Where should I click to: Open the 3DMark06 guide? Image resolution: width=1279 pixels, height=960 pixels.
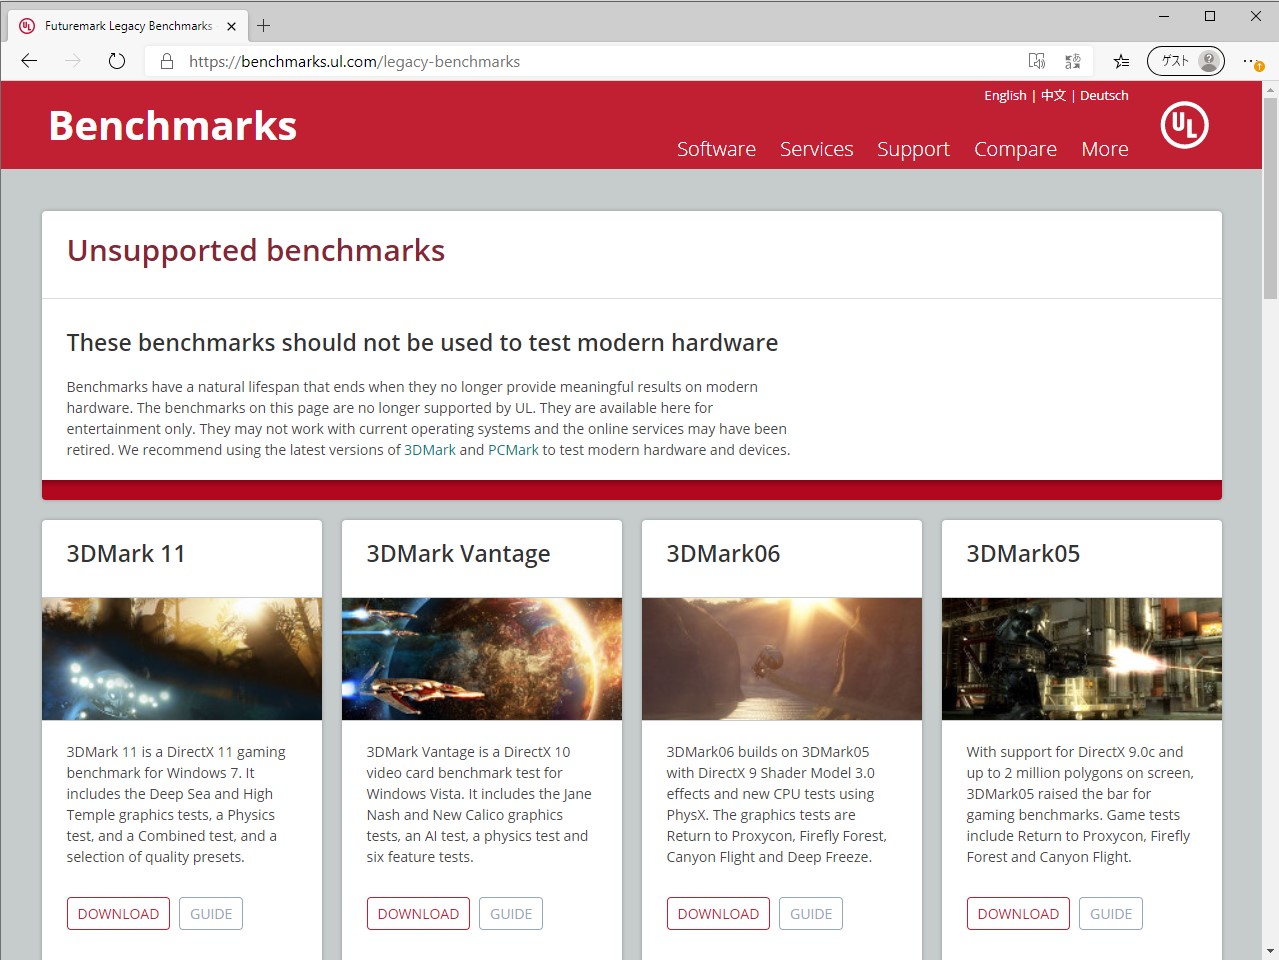pos(811,914)
